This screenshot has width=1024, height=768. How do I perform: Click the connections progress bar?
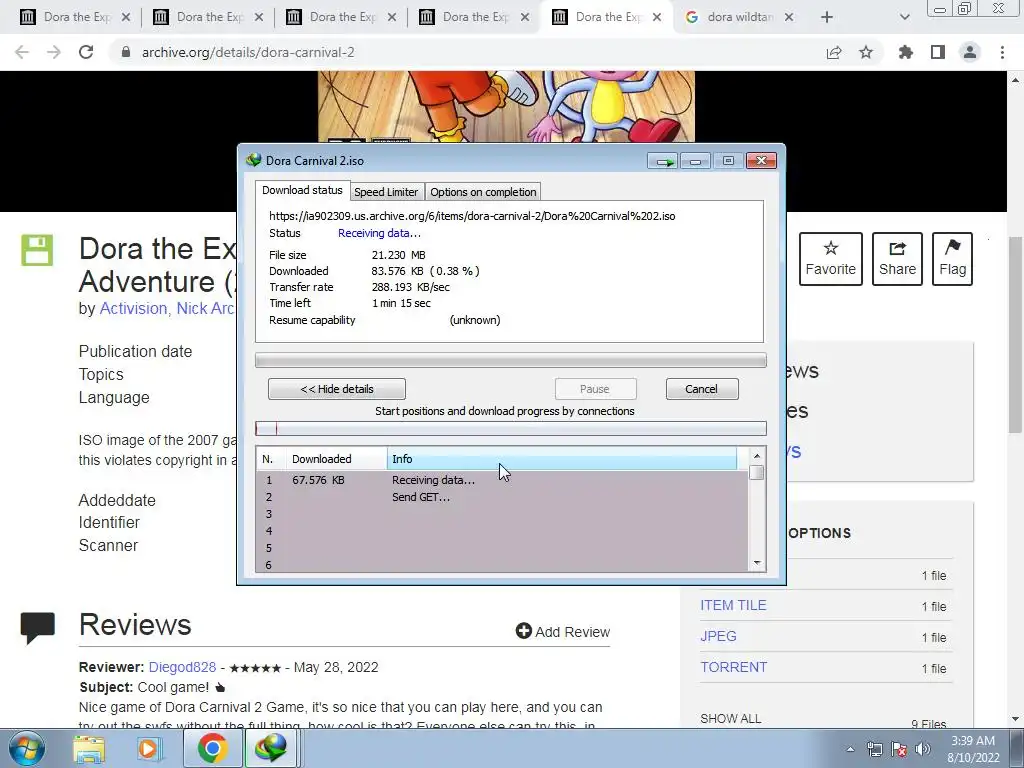(511, 428)
